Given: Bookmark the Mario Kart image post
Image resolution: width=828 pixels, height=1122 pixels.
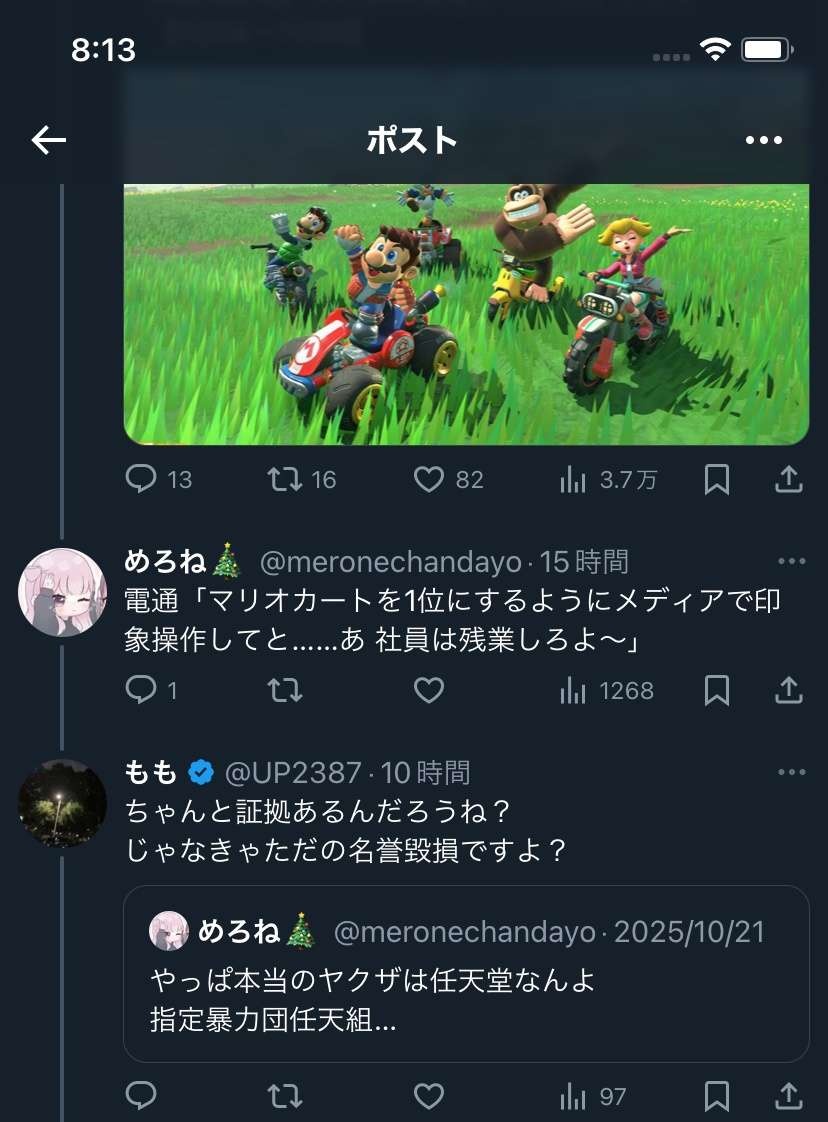Looking at the screenshot, I should (716, 479).
